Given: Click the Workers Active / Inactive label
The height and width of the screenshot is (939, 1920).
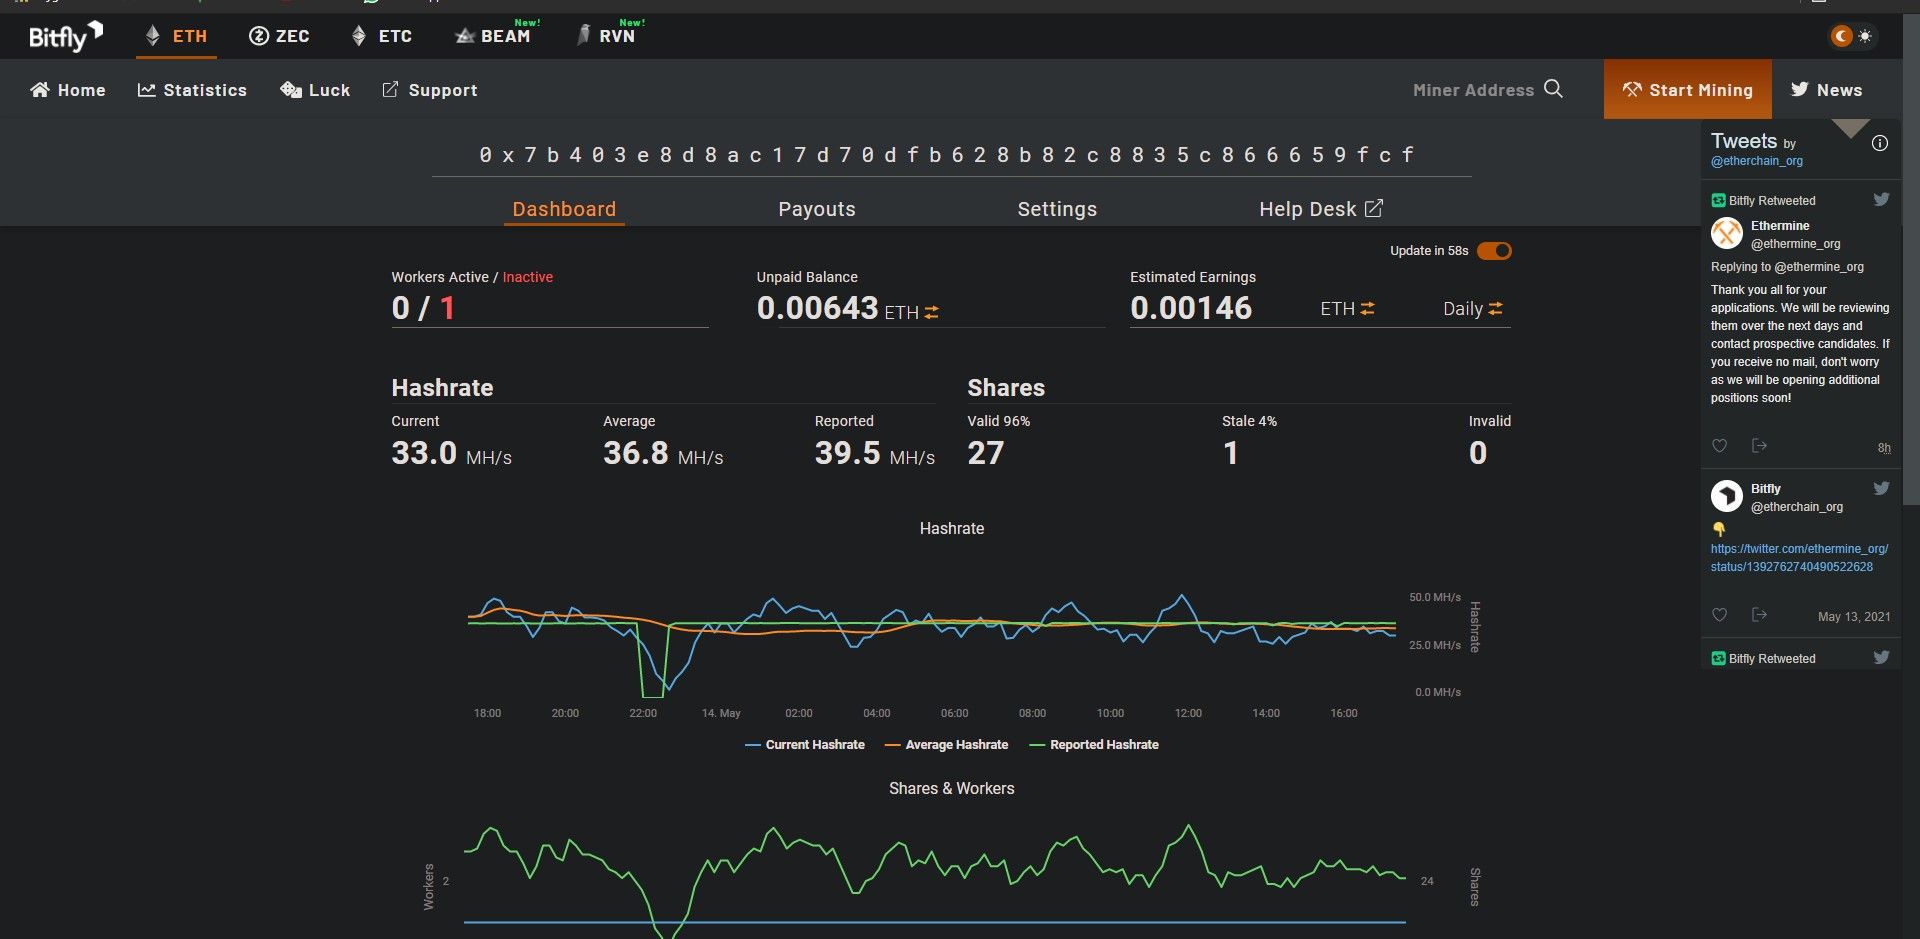Looking at the screenshot, I should tap(472, 277).
